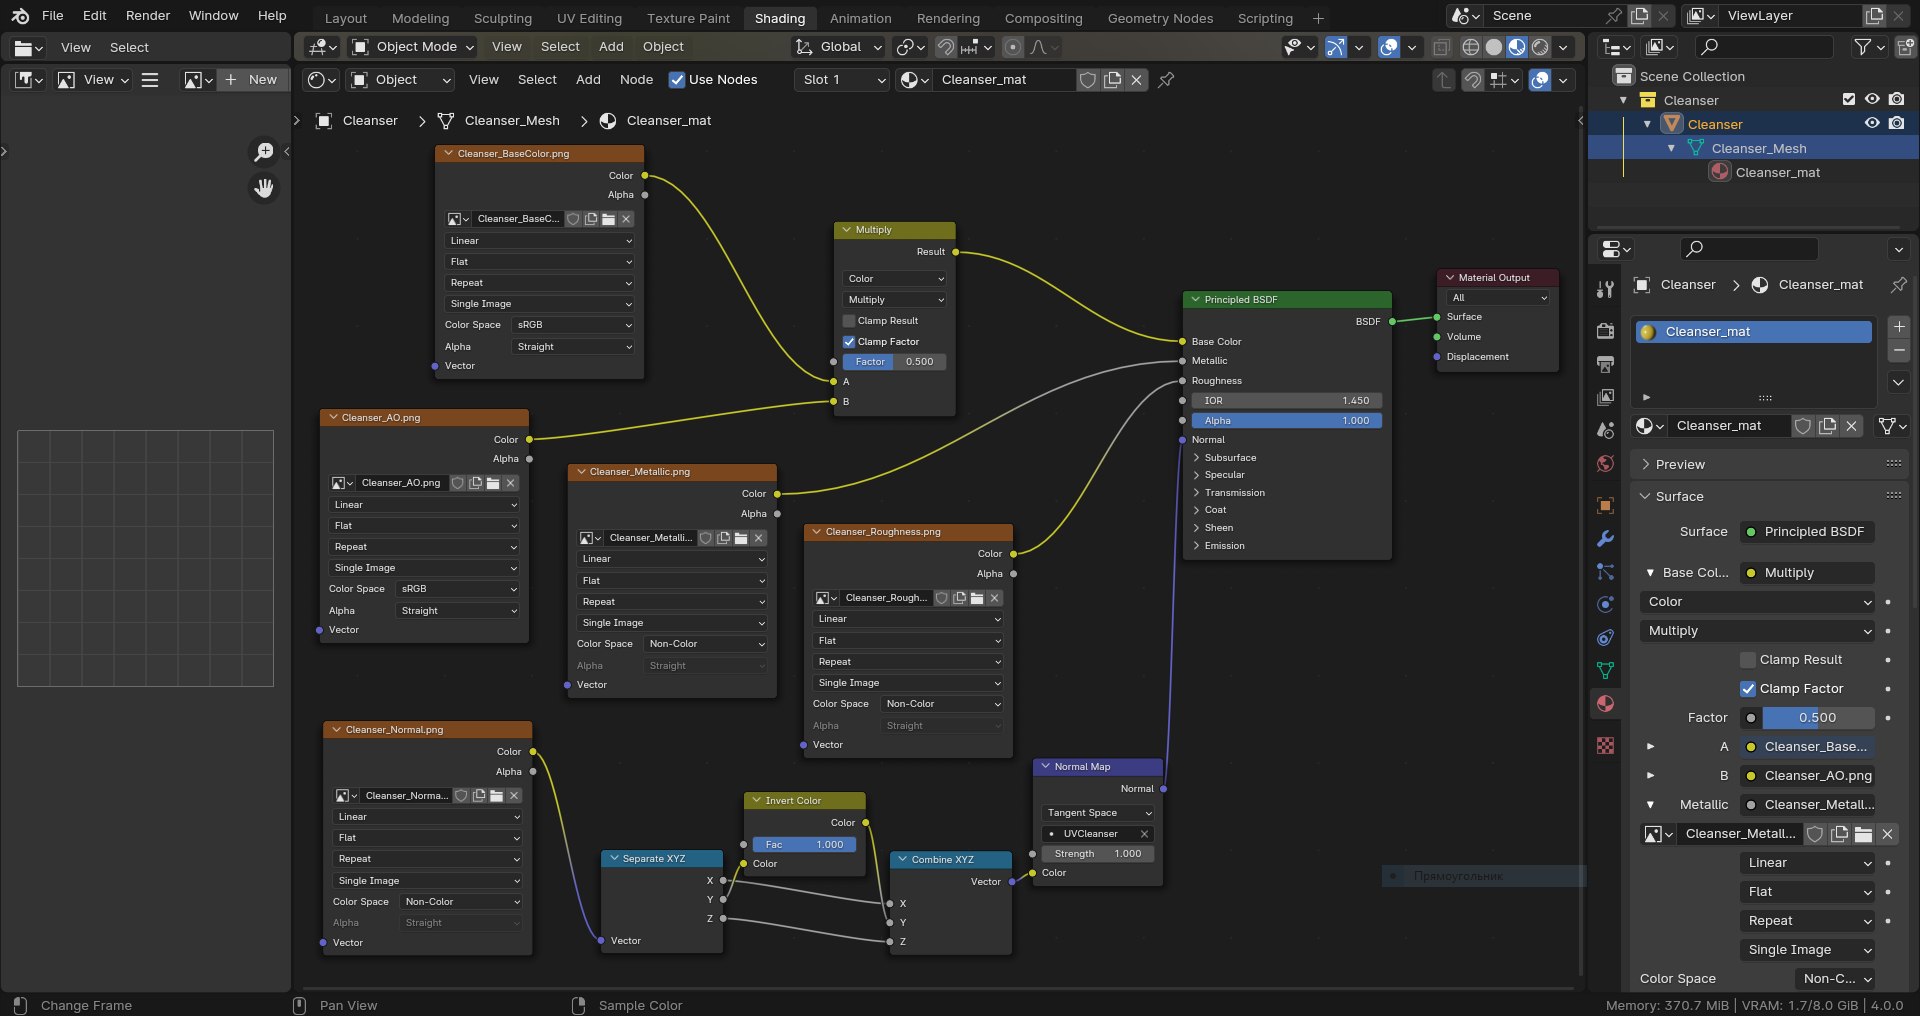Pin the Cleanser_mat node editor material

pyautogui.click(x=1166, y=80)
